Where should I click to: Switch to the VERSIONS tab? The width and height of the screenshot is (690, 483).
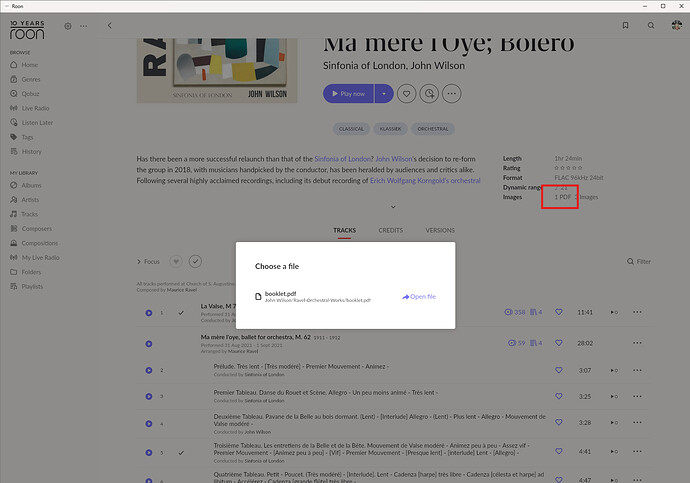pyautogui.click(x=440, y=231)
